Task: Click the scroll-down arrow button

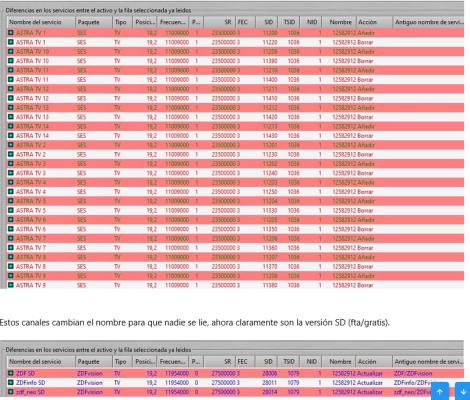Action: coord(463,392)
